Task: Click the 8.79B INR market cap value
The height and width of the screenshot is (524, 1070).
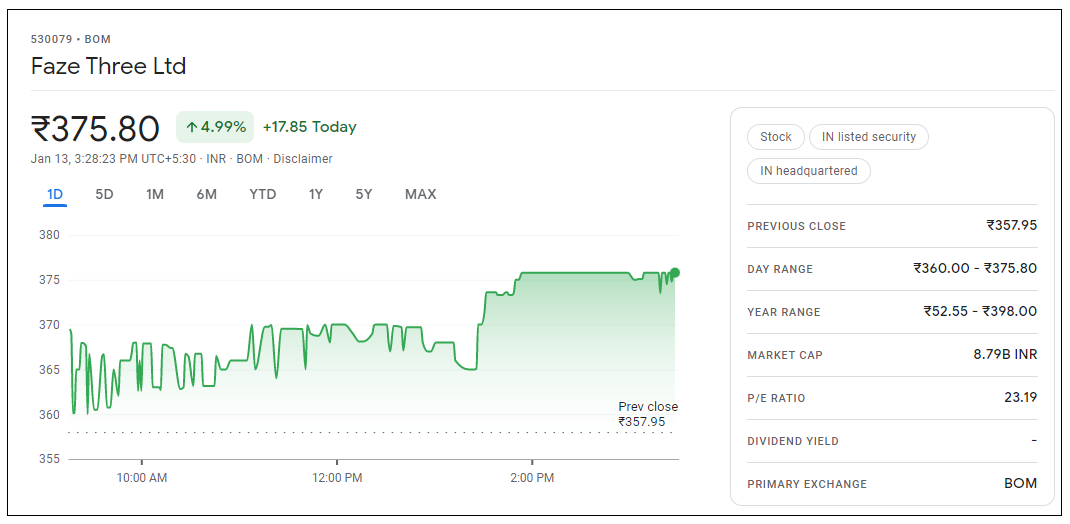Action: [1005, 354]
